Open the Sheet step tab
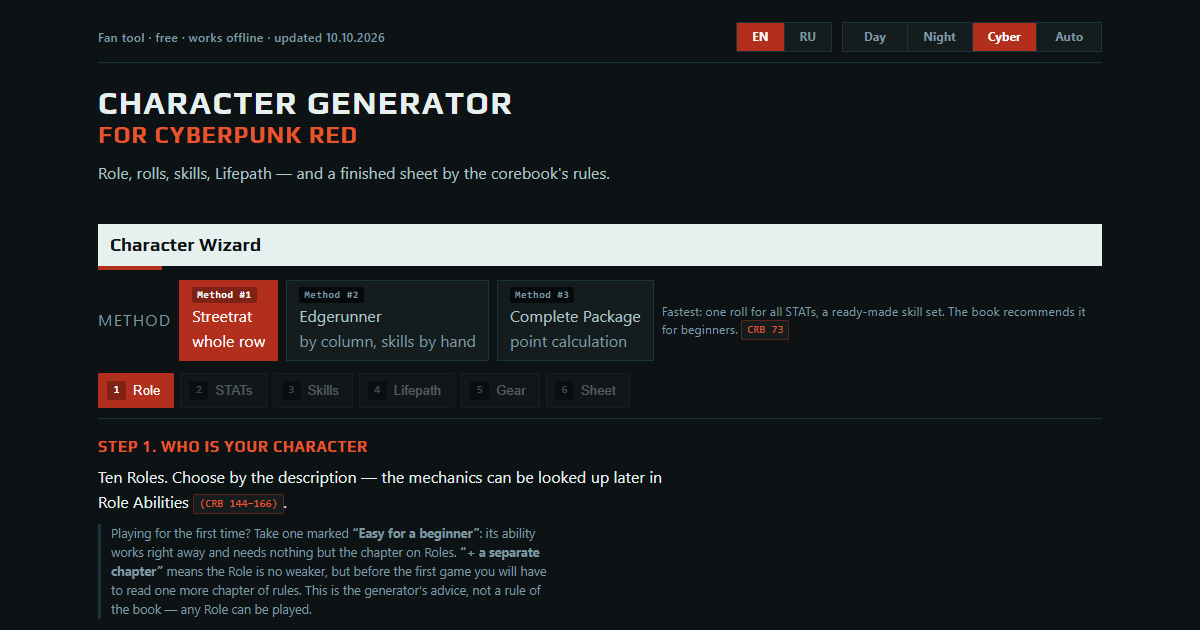Screen dimensions: 1200x630 (588, 390)
